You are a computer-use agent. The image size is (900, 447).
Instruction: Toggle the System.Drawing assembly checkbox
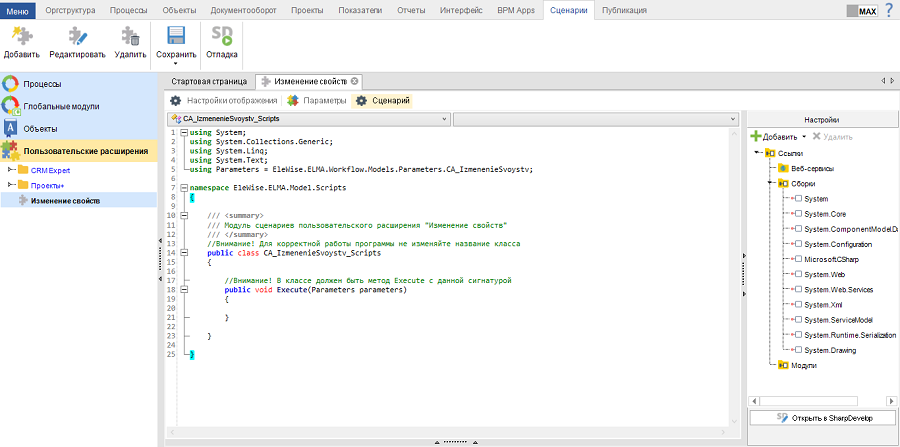tap(798, 350)
